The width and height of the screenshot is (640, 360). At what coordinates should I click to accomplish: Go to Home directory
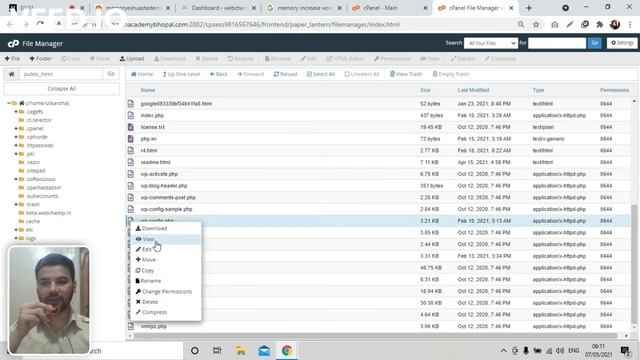point(142,74)
